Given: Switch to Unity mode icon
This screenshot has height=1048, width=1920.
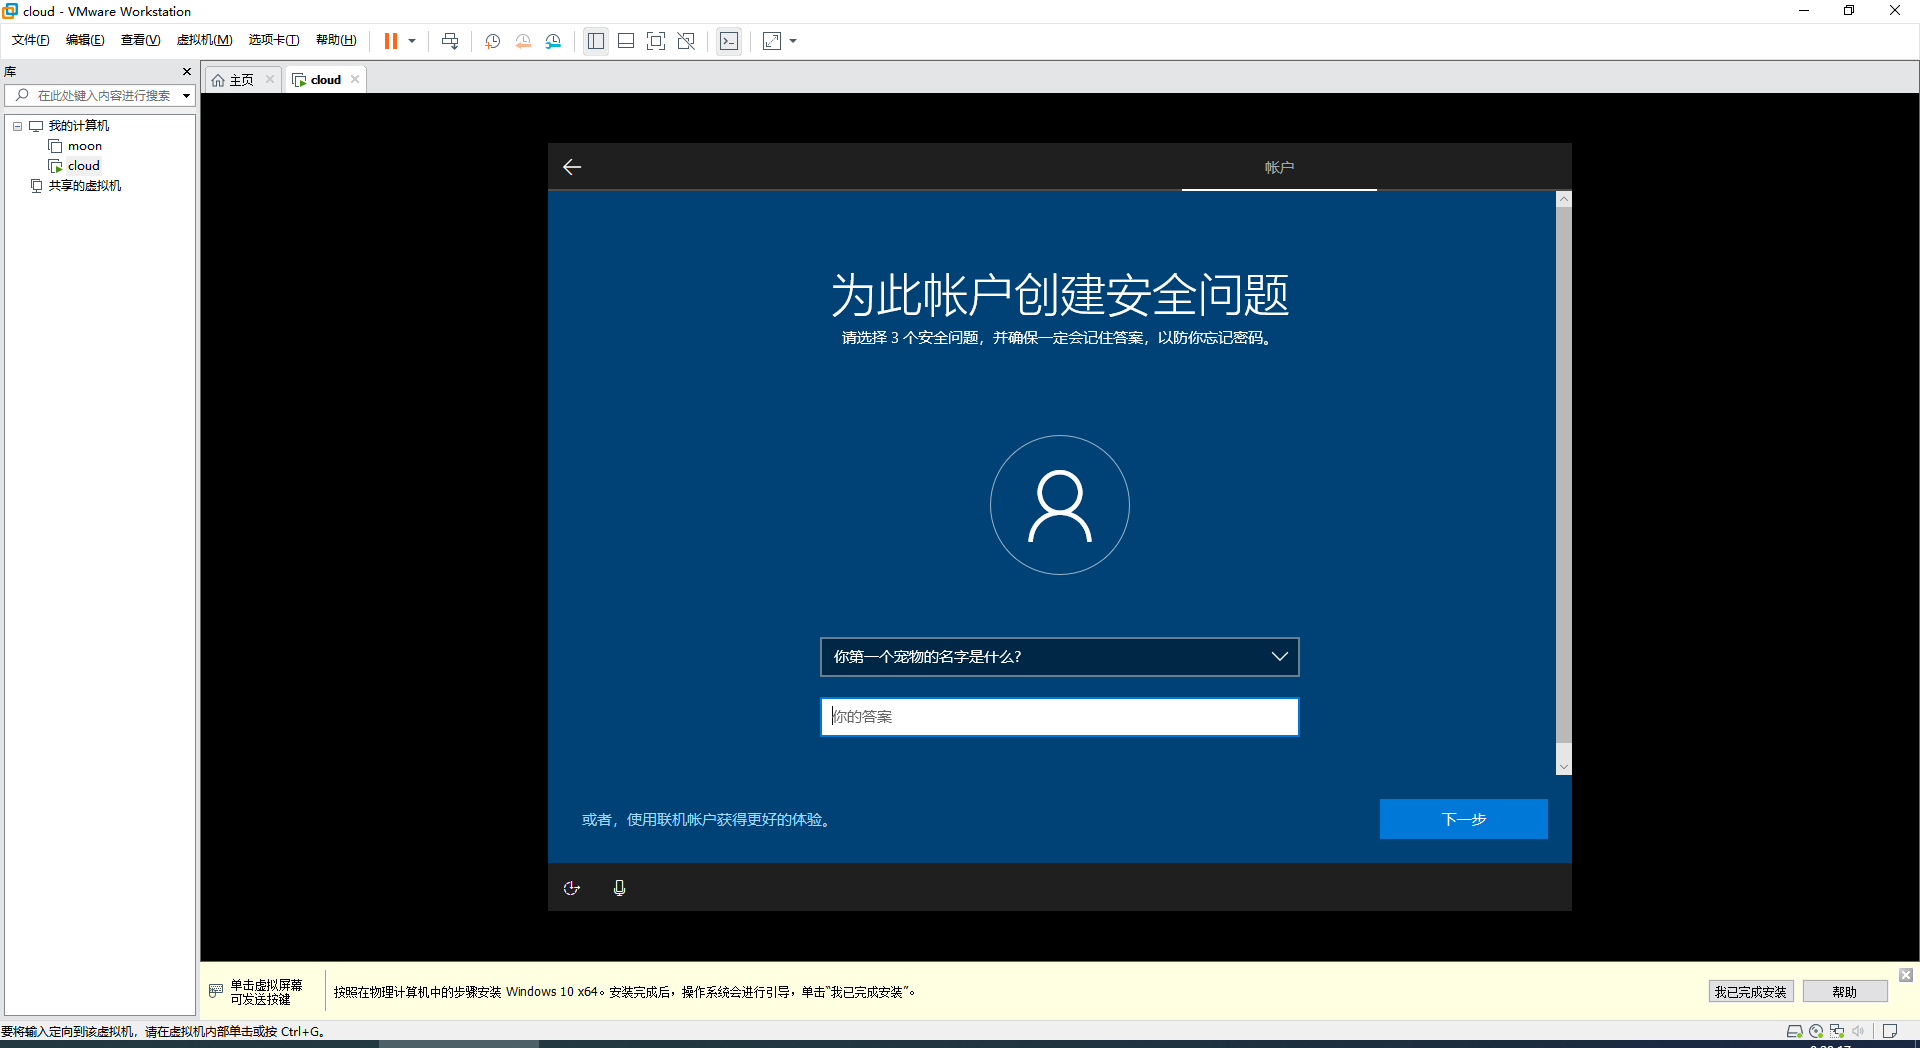Looking at the screenshot, I should click(x=686, y=41).
